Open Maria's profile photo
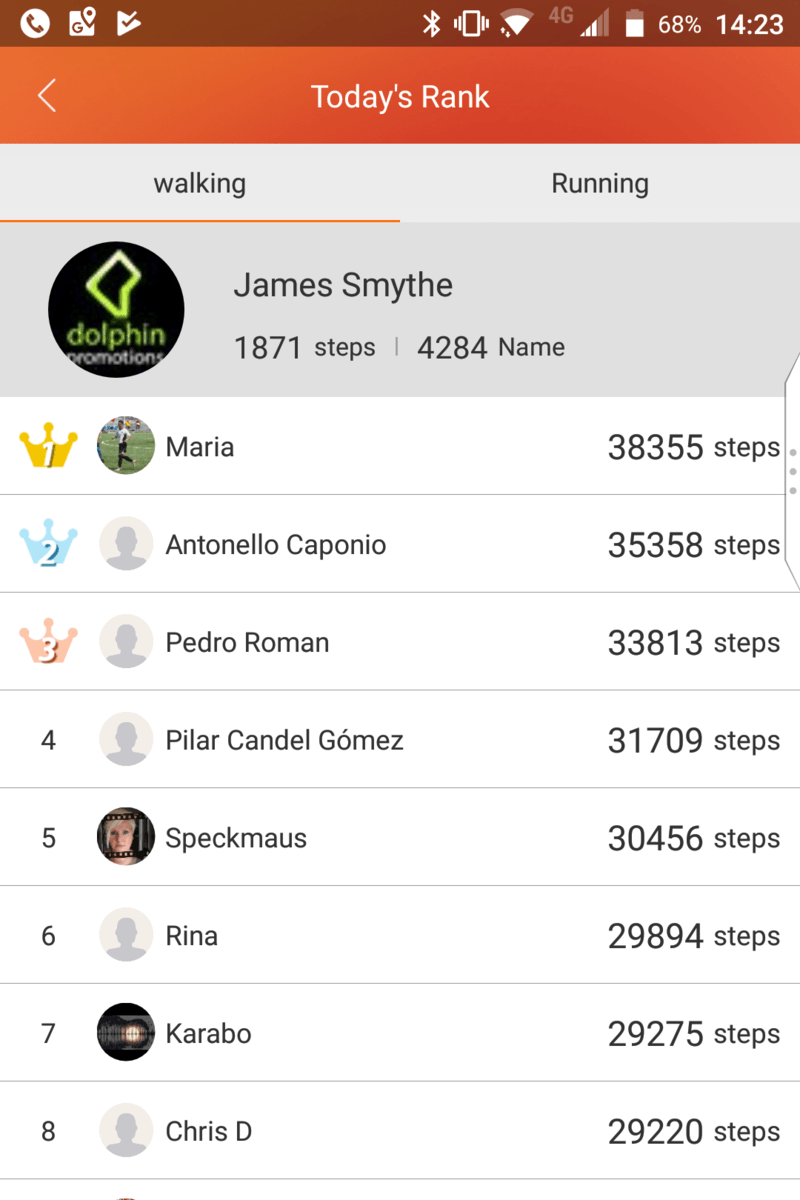The image size is (800, 1200). (x=126, y=446)
